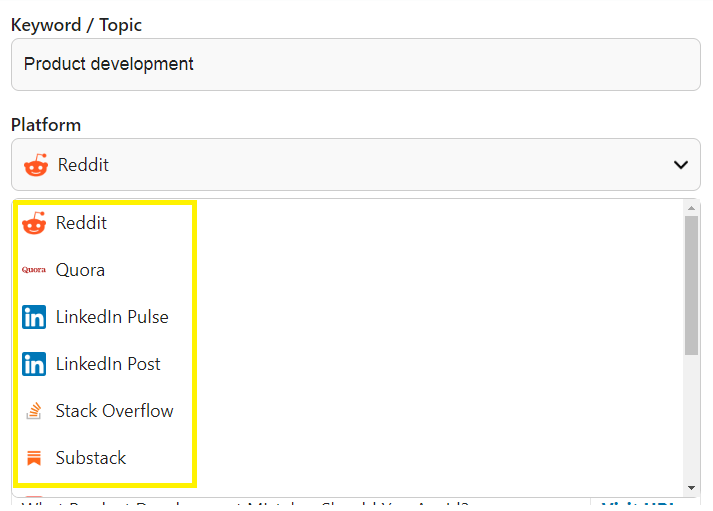This screenshot has width=713, height=511.
Task: Select Substack option text
Action: [x=91, y=458]
